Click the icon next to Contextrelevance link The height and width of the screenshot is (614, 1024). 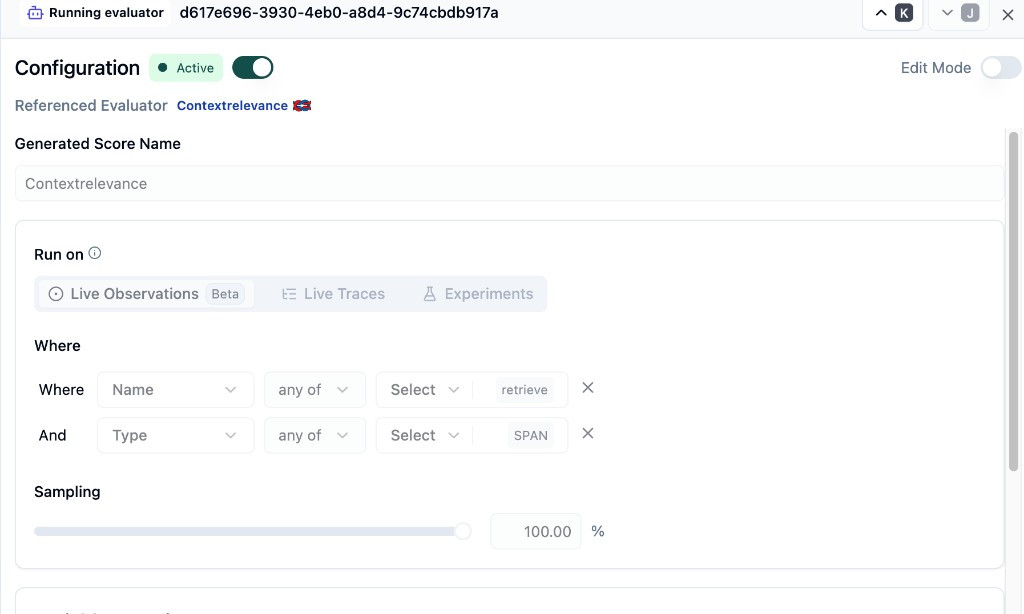click(x=302, y=106)
